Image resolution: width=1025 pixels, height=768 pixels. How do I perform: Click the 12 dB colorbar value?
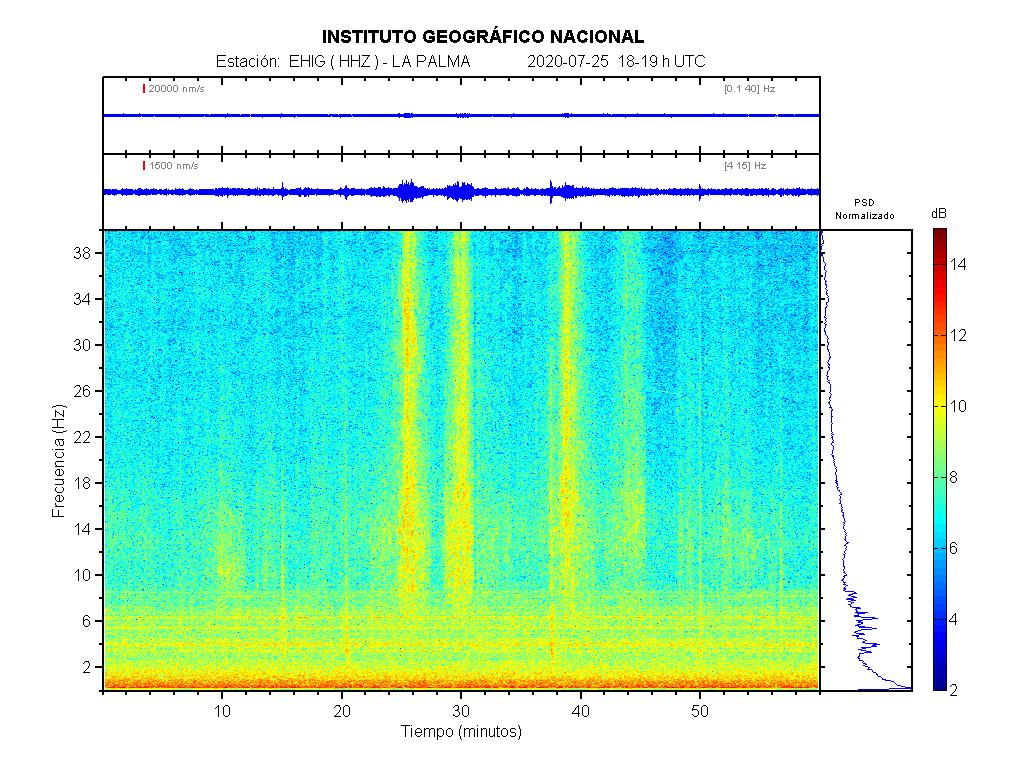point(958,335)
